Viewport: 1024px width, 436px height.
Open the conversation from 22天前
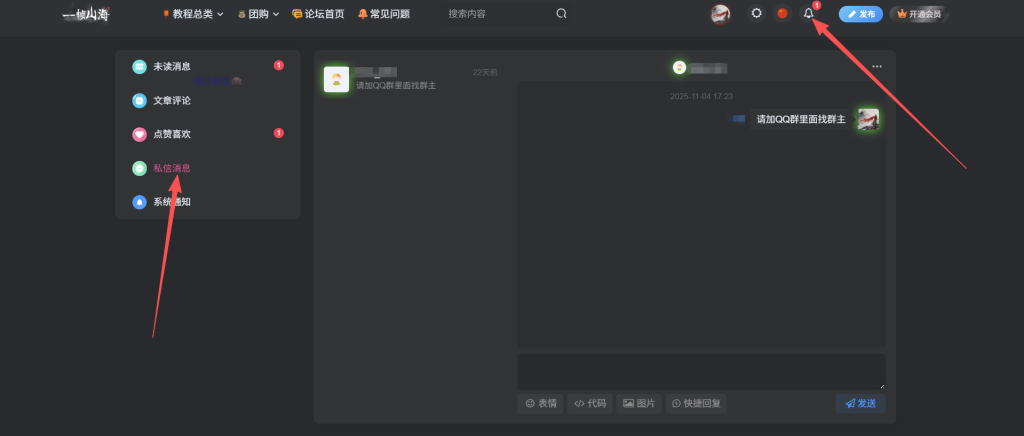click(411, 79)
